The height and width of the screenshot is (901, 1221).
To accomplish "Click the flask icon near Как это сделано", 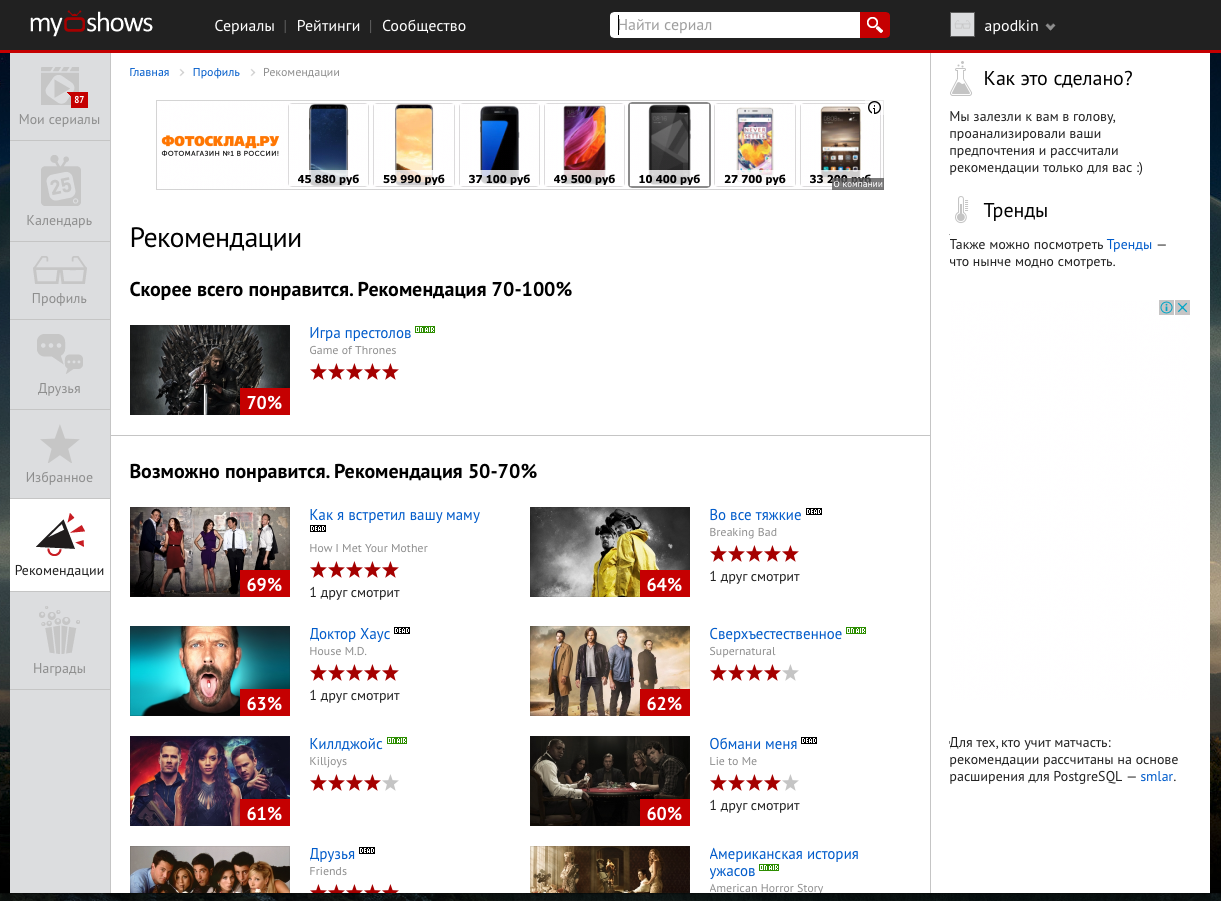I will pos(961,78).
